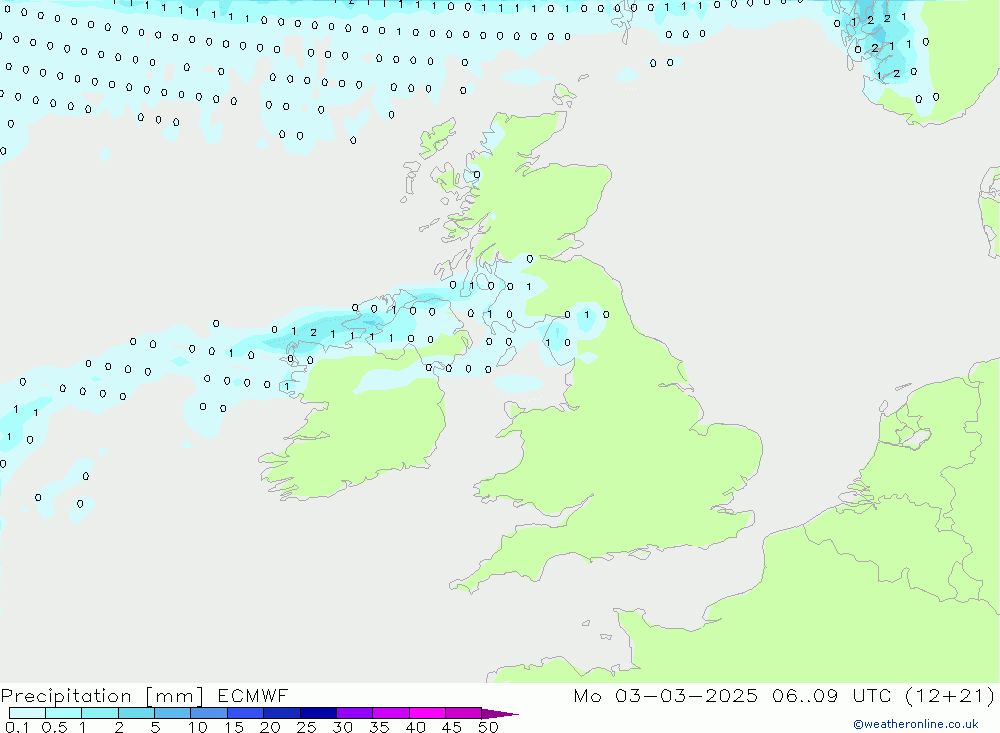Select the 35–40 mm legend swatch

[390, 713]
